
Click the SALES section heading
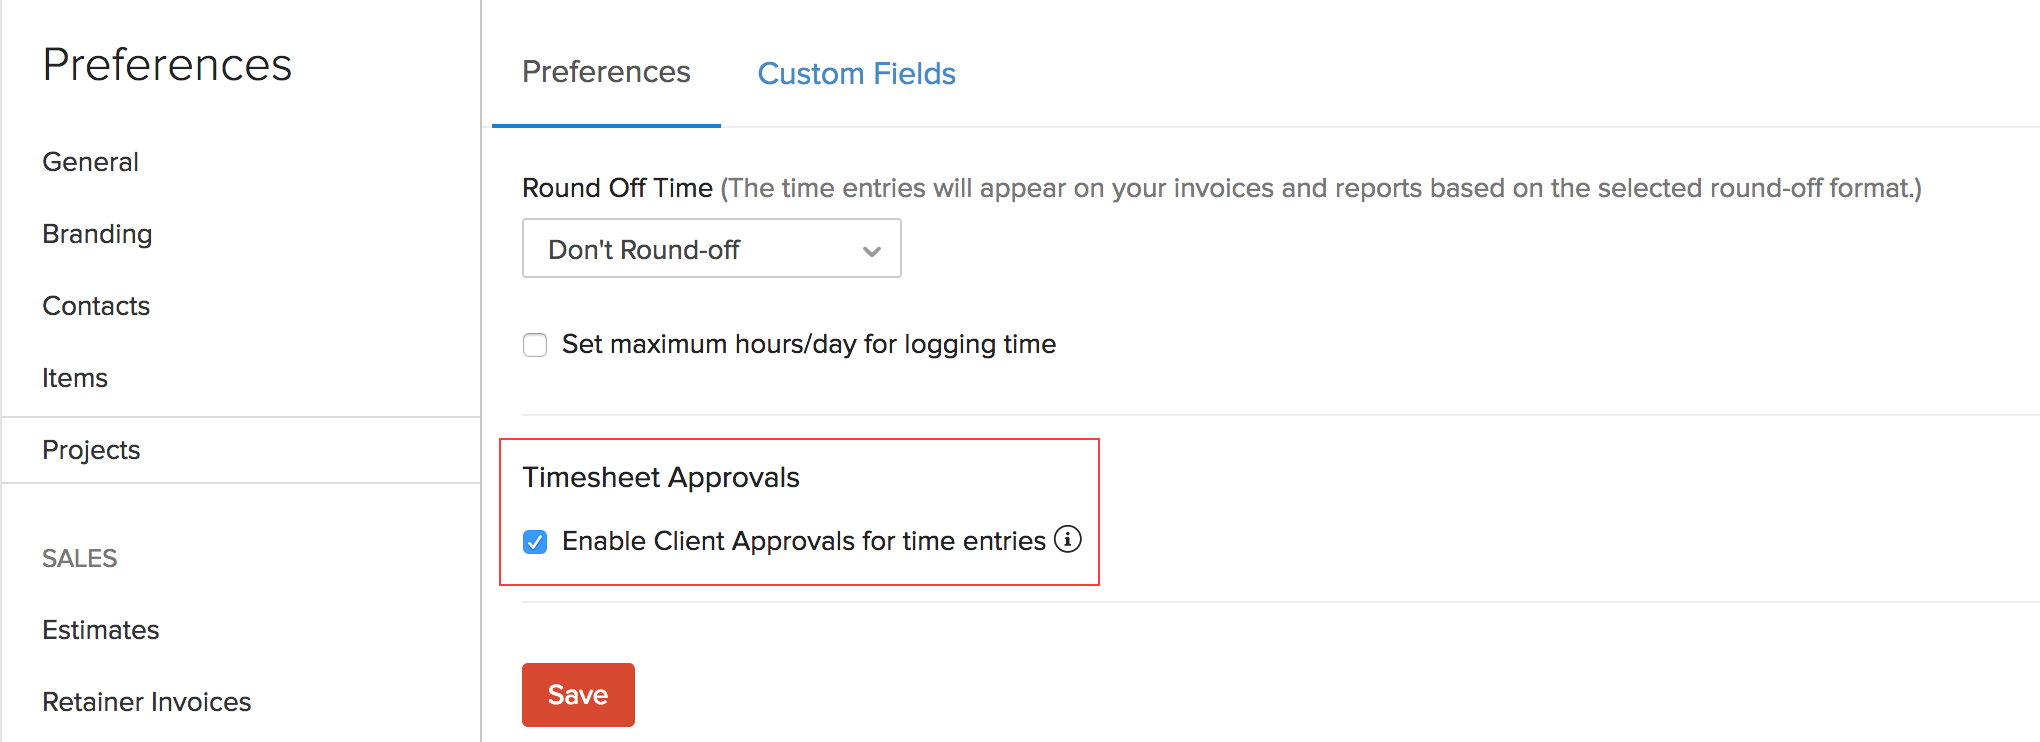click(79, 558)
